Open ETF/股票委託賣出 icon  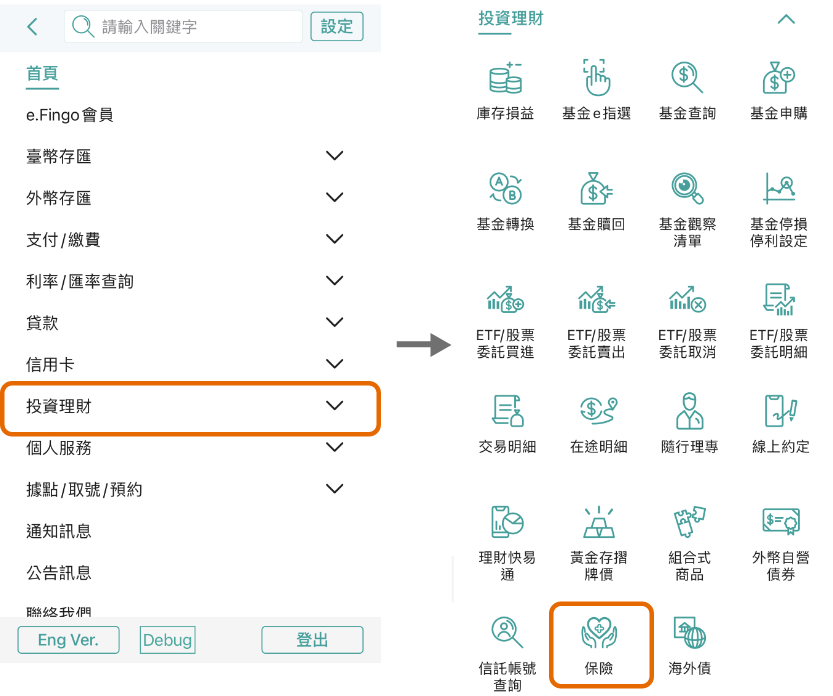(597, 299)
